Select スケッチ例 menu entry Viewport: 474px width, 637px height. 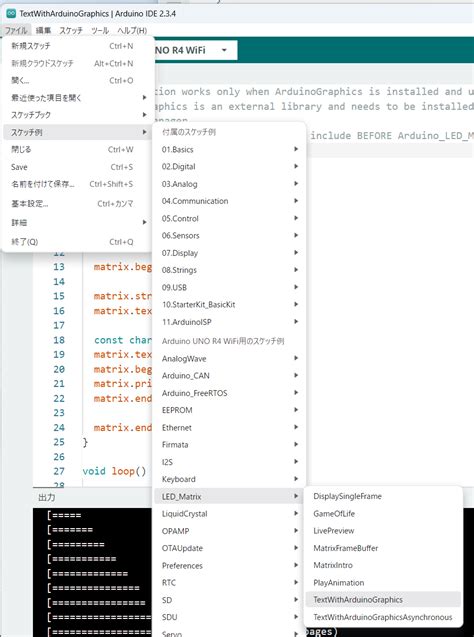pos(77,132)
